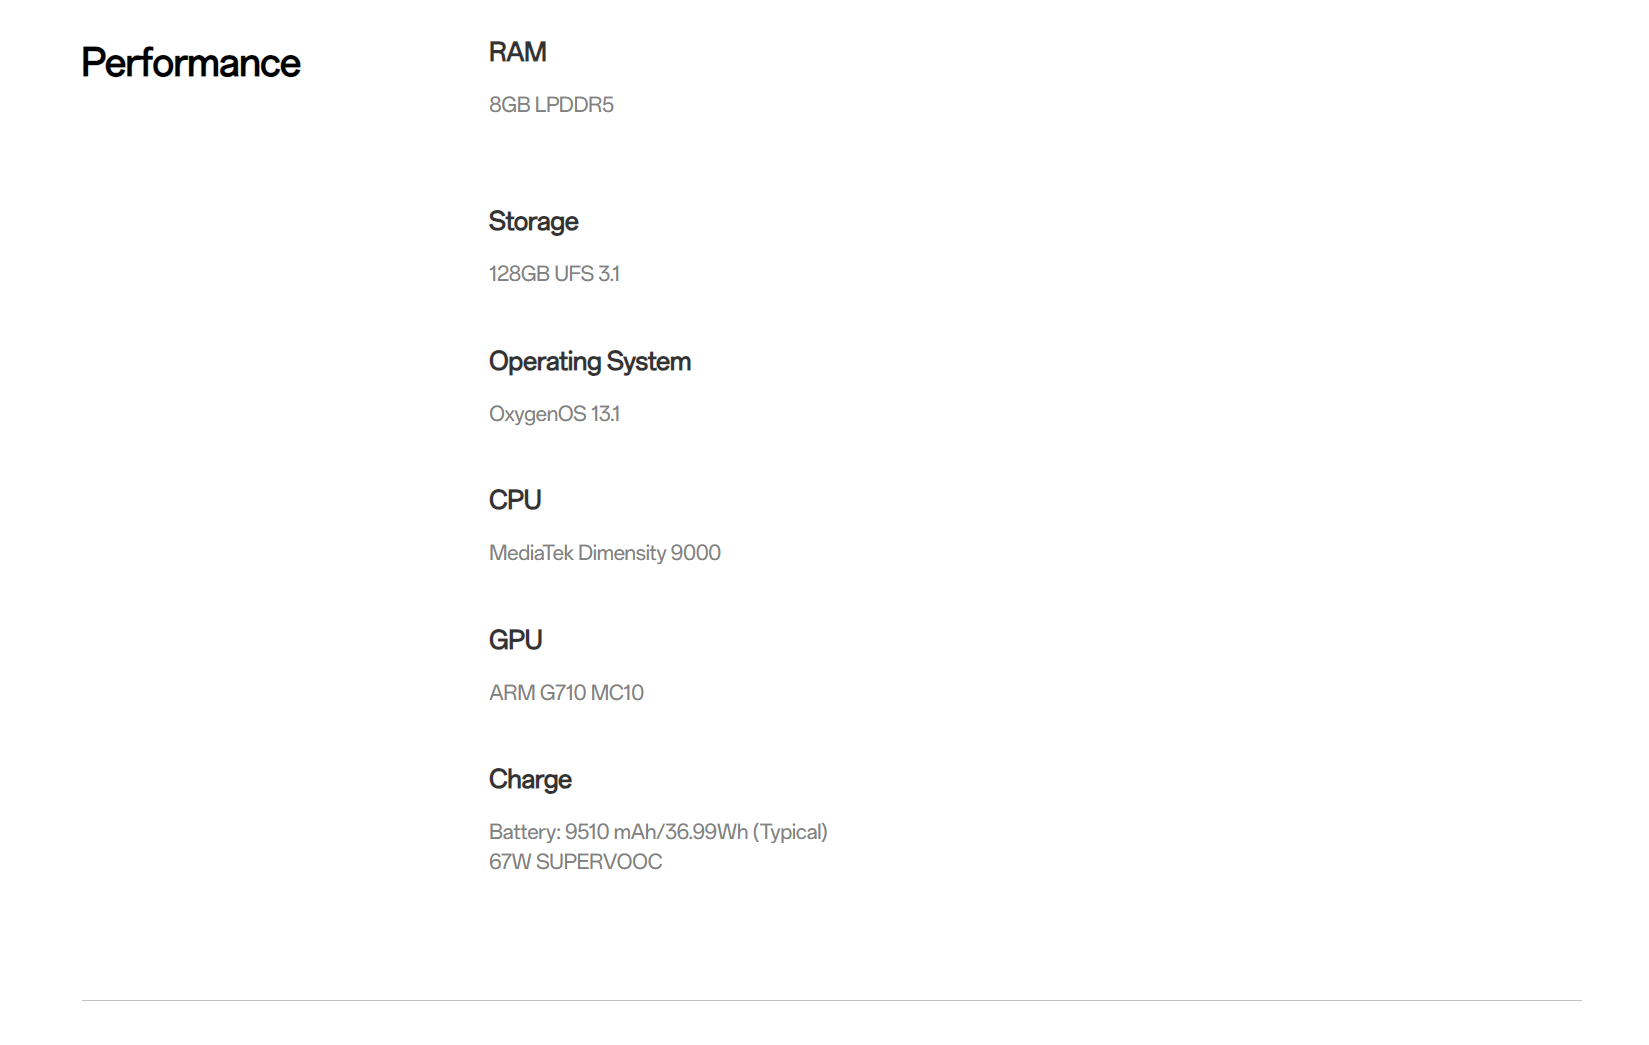This screenshot has width=1649, height=1045.
Task: Select the 8GB LPDDR5 value text
Action: 551,105
